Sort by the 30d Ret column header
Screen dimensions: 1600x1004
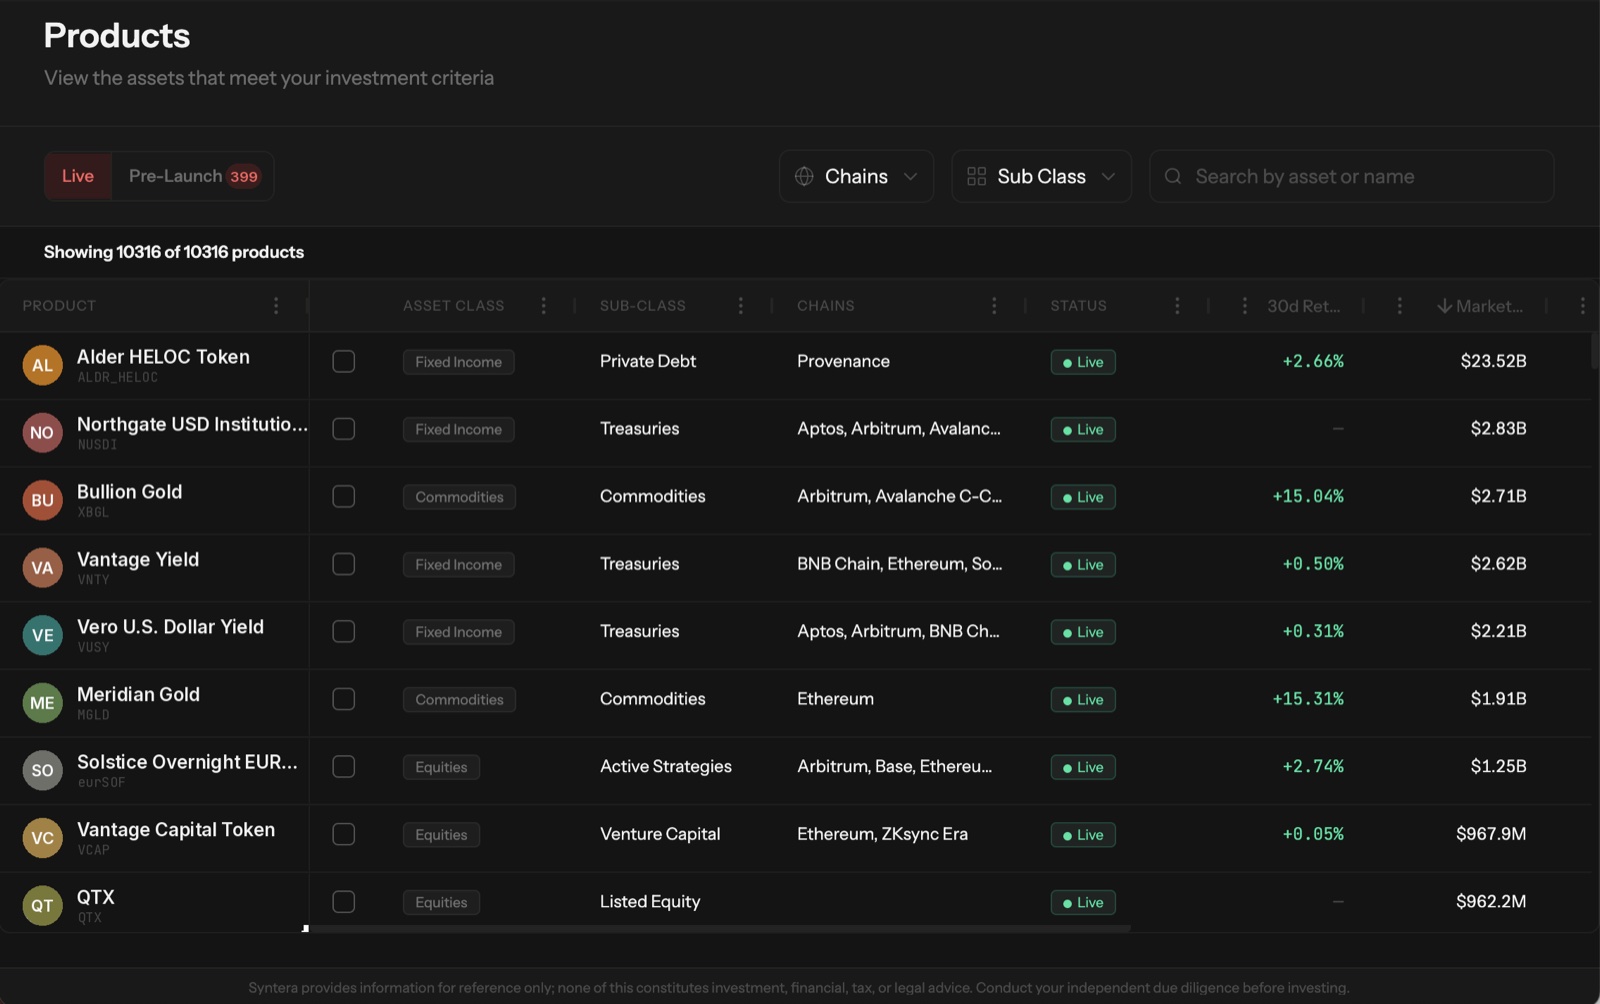1303,306
